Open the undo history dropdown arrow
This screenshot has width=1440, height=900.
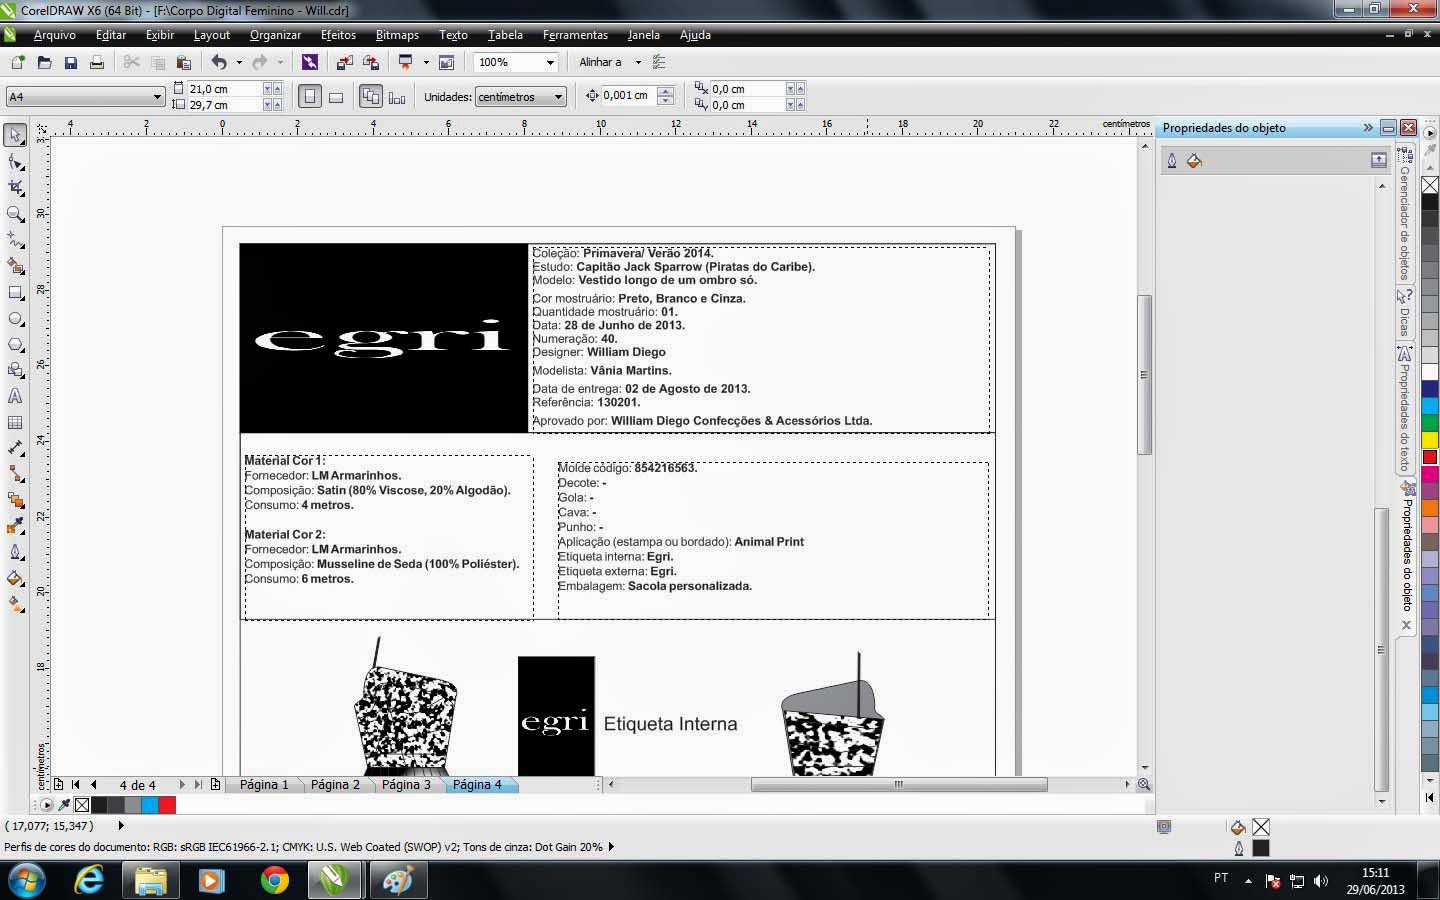[238, 62]
